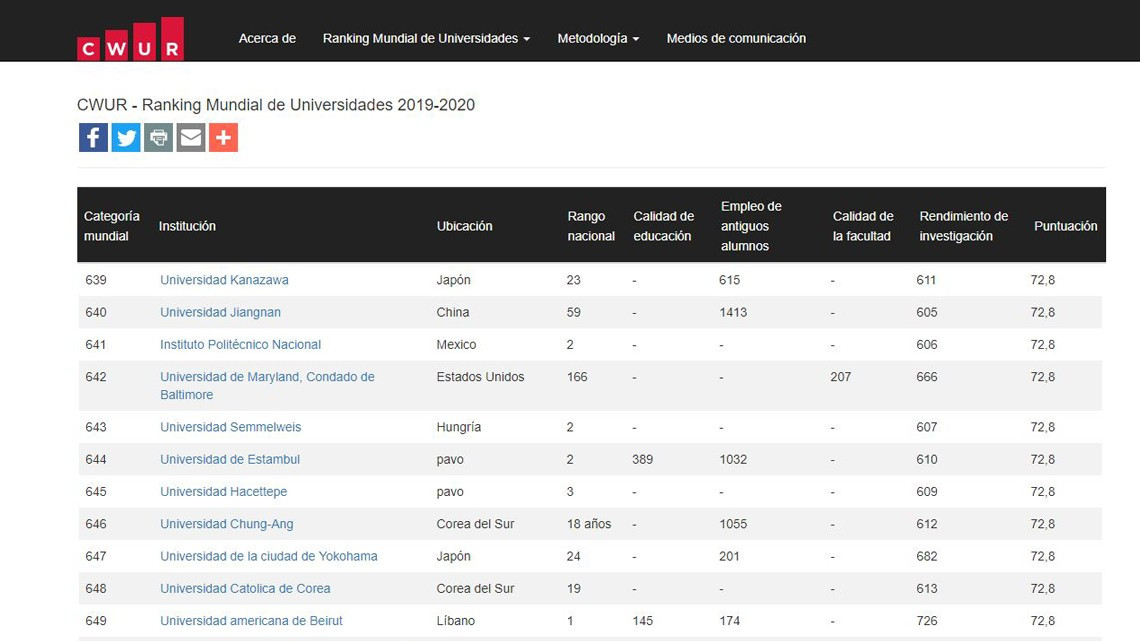The image size is (1140, 641).
Task: Open the Universidad americana de Beirut link
Action: pyautogui.click(x=251, y=620)
